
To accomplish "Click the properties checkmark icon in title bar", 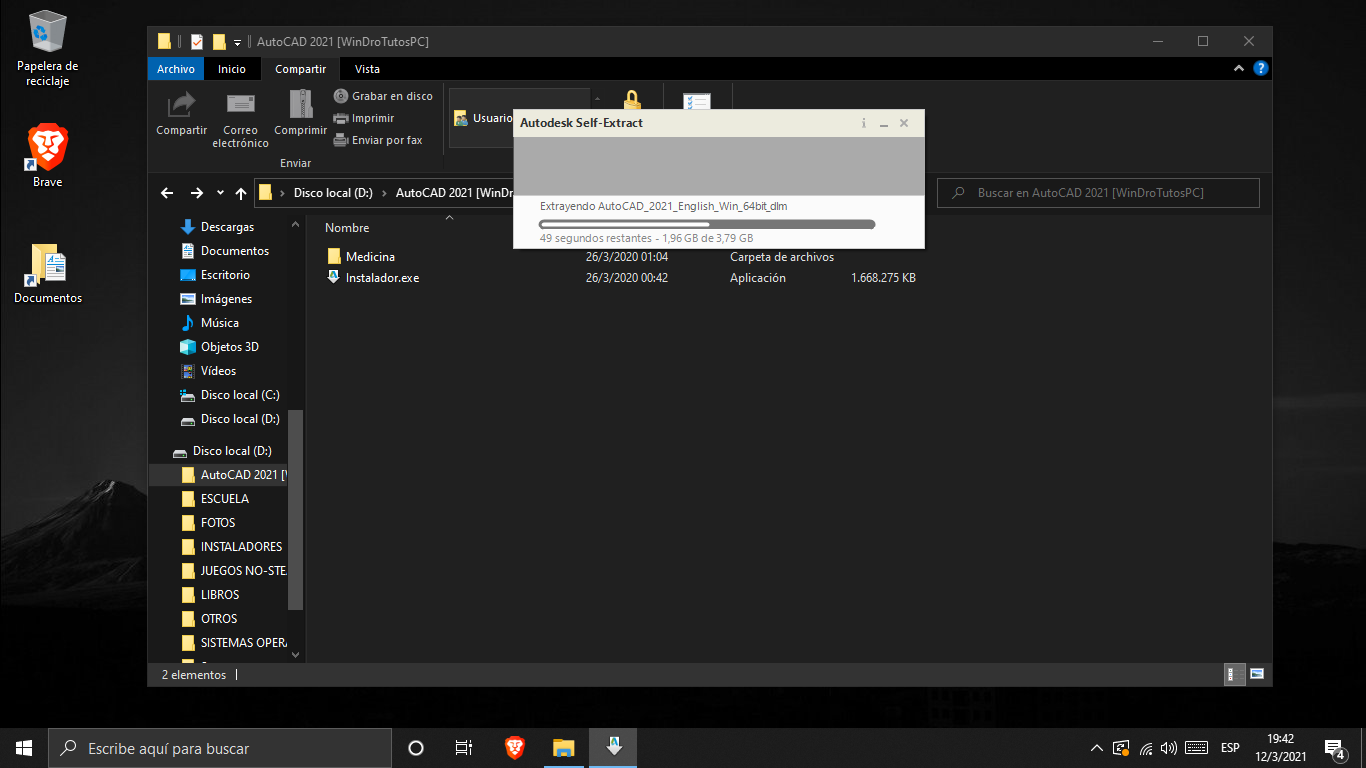I will 196,41.
